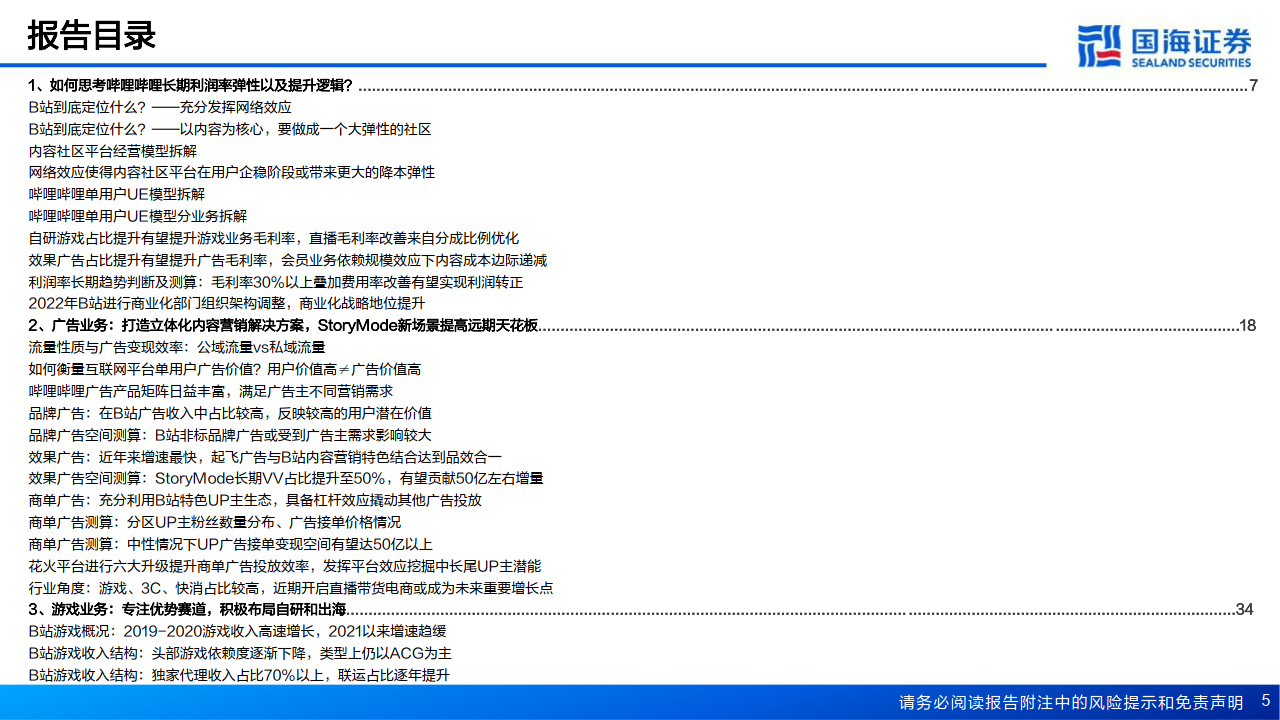Select line 效果广告占比提升有望提升广告毛利率
Screen dimensions: 1280x720
288,260
